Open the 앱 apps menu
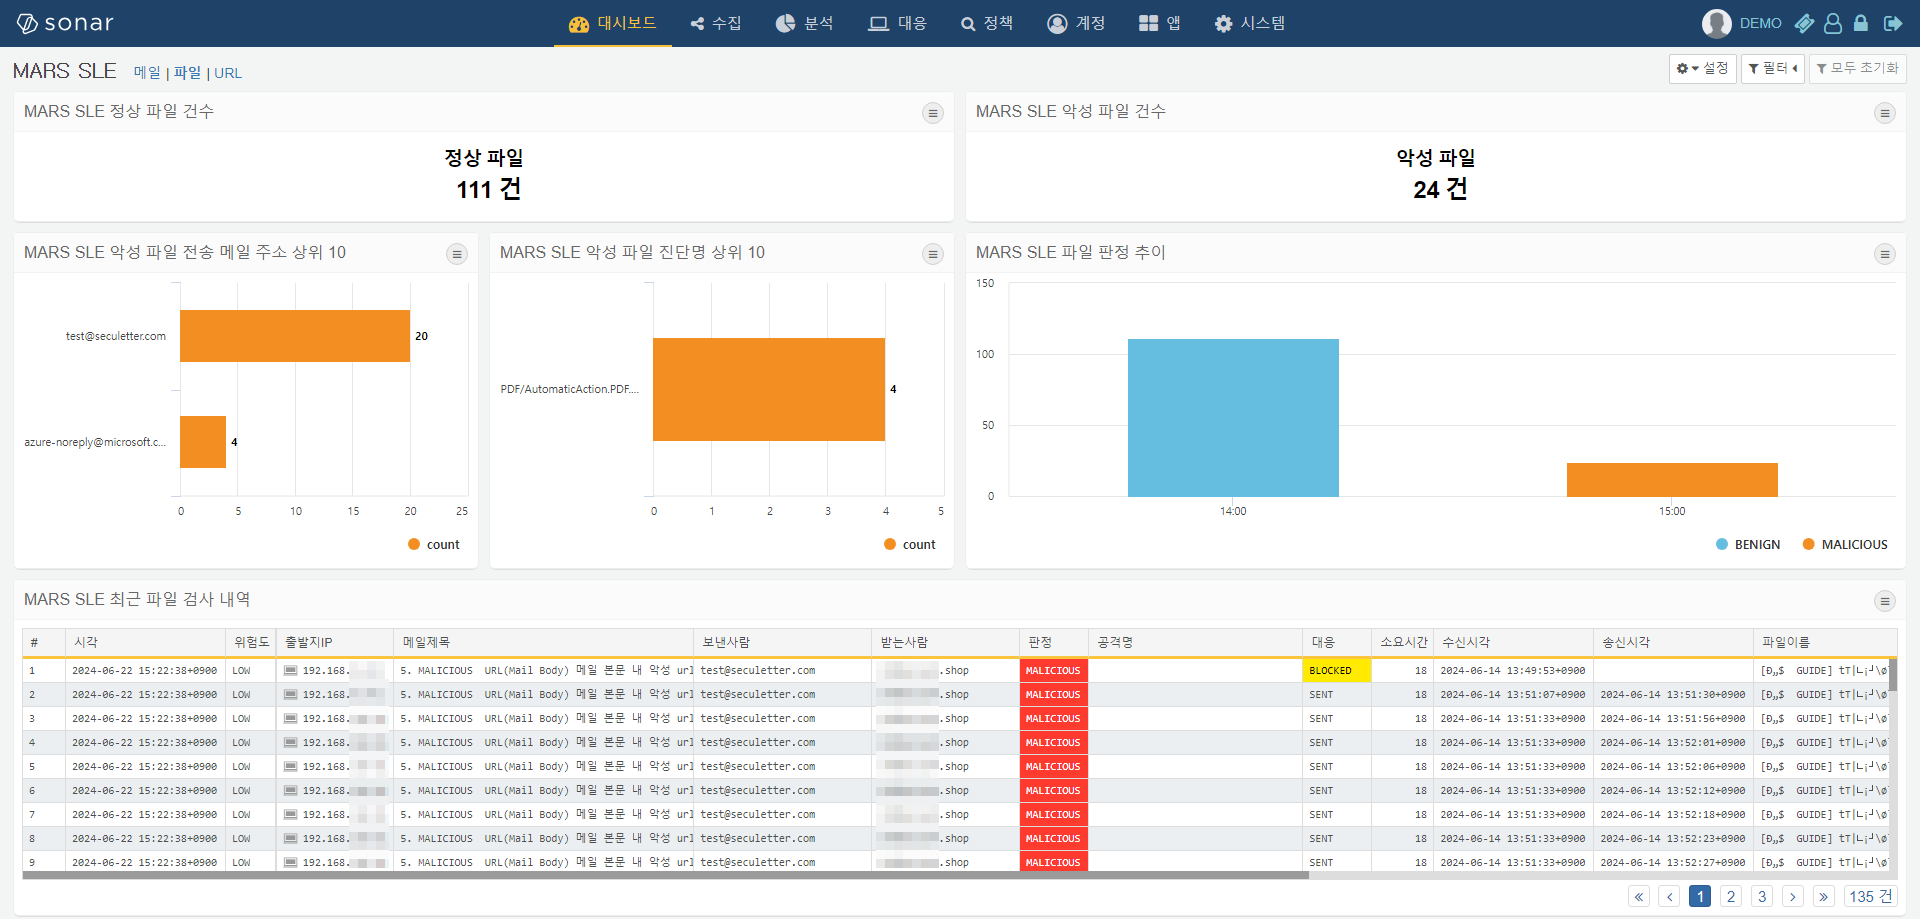 tap(1160, 23)
